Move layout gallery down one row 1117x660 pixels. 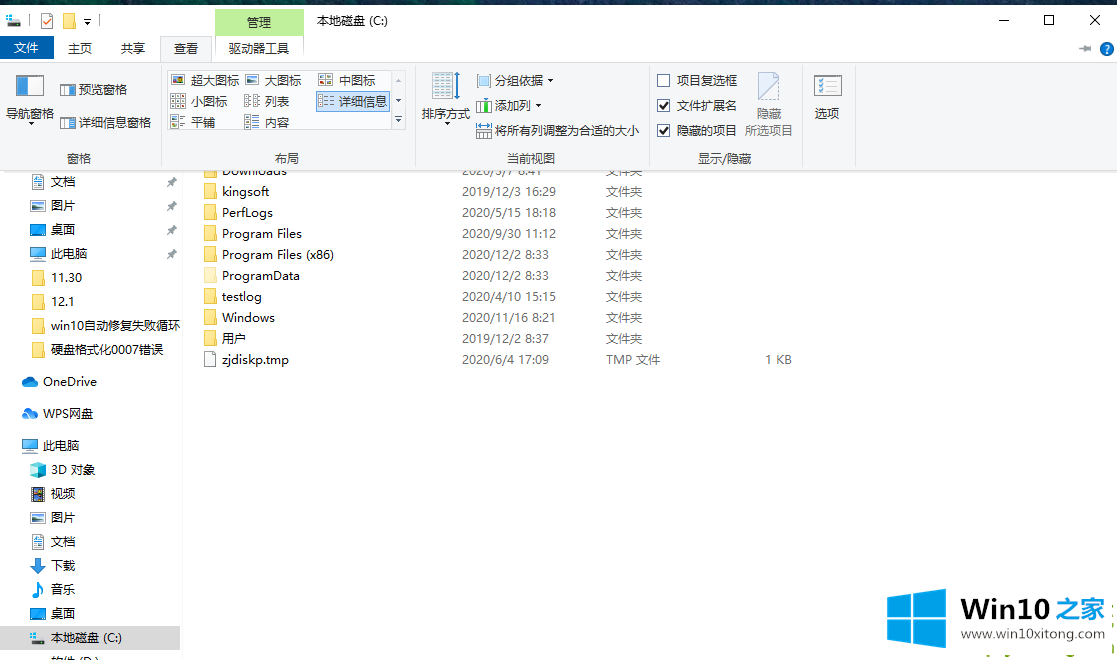coord(398,100)
